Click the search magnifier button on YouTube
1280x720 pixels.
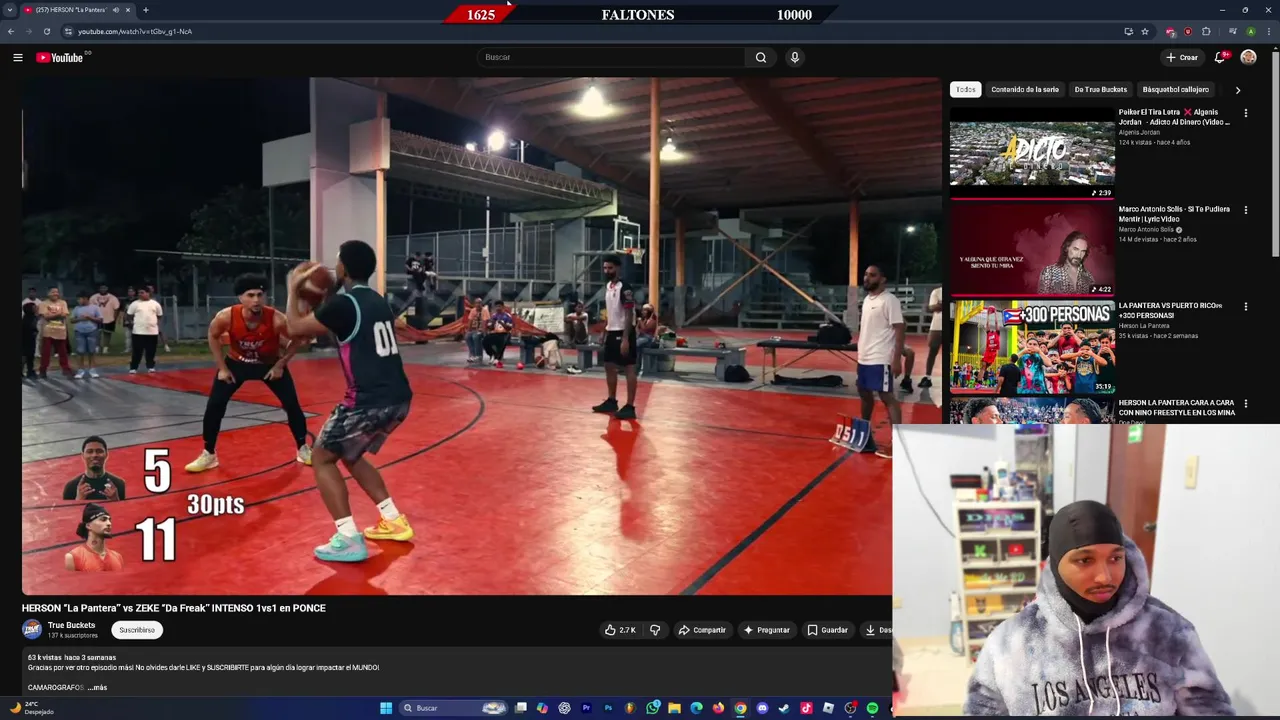click(x=761, y=57)
